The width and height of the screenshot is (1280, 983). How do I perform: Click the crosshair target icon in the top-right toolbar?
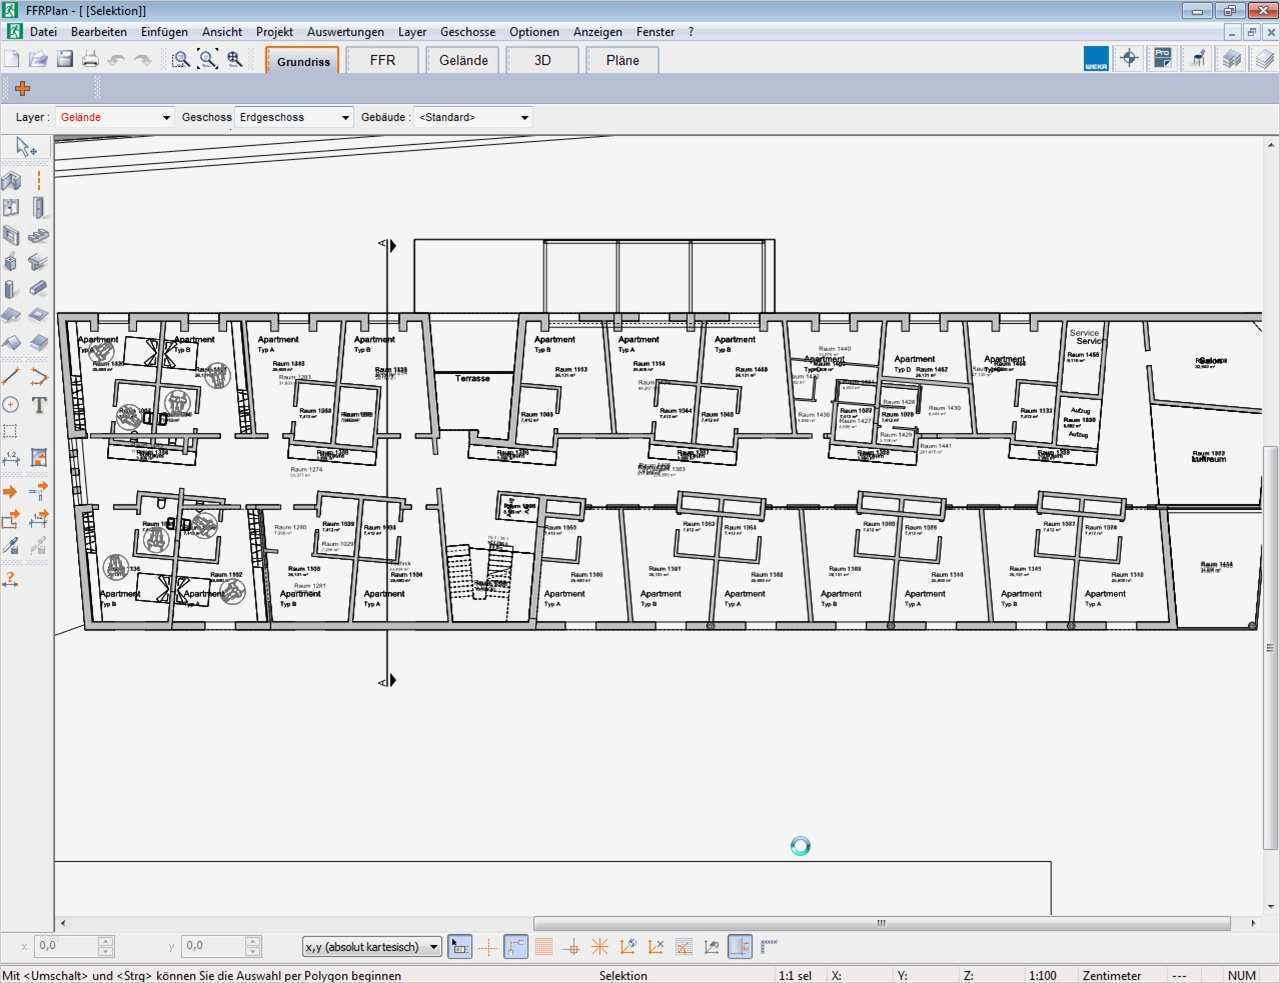pos(1129,59)
